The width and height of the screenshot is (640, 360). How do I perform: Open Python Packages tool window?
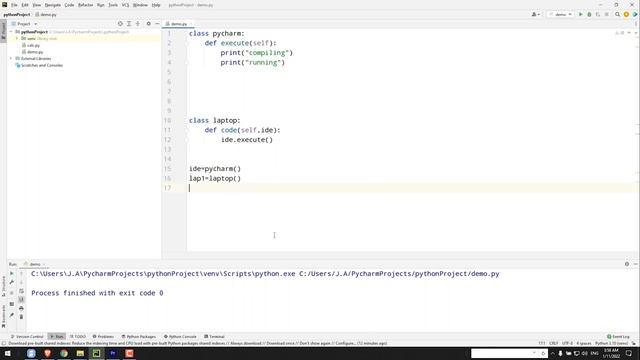[x=139, y=337]
